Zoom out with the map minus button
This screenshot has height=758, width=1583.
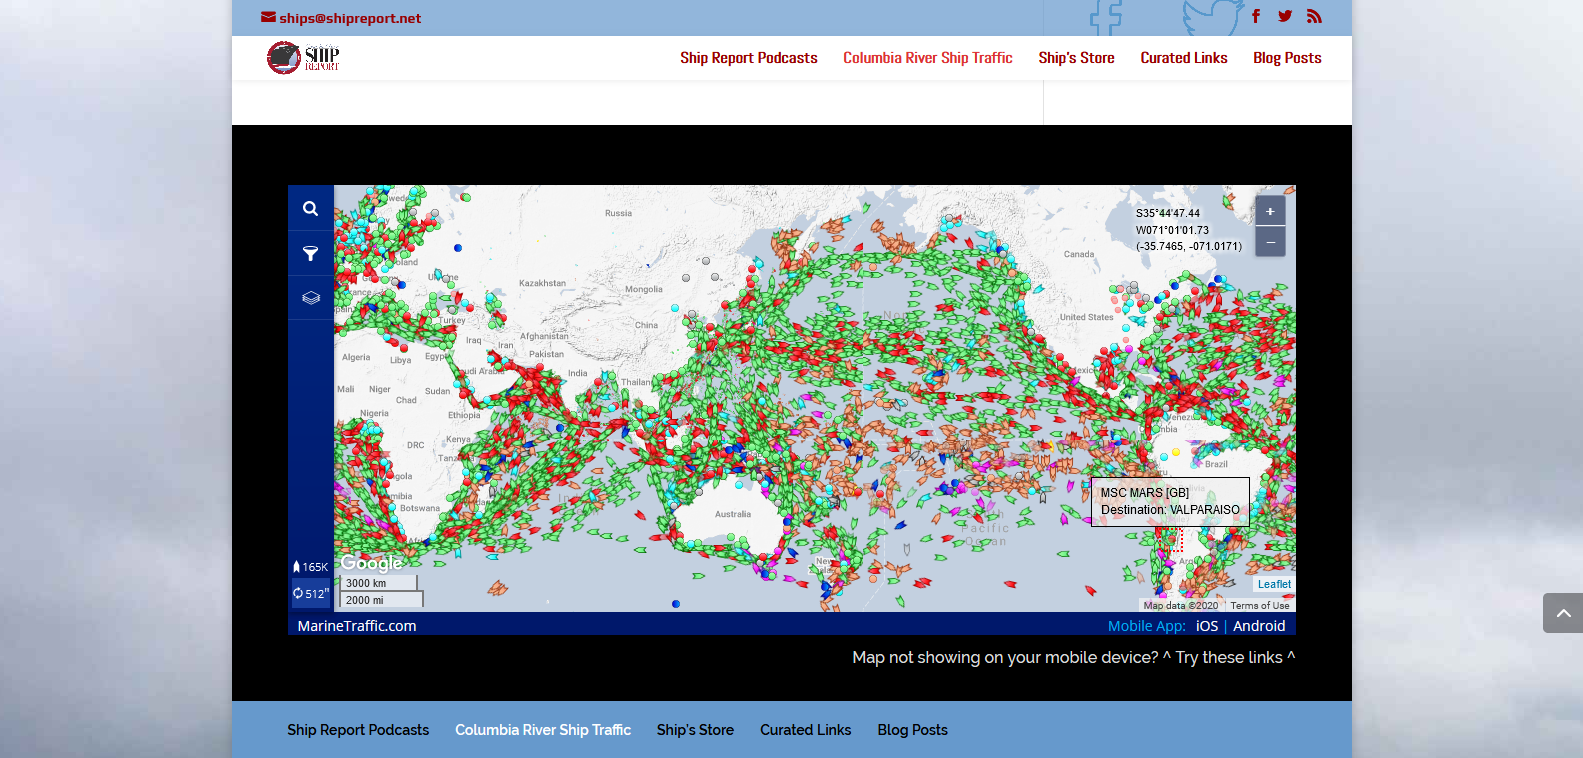(1270, 242)
